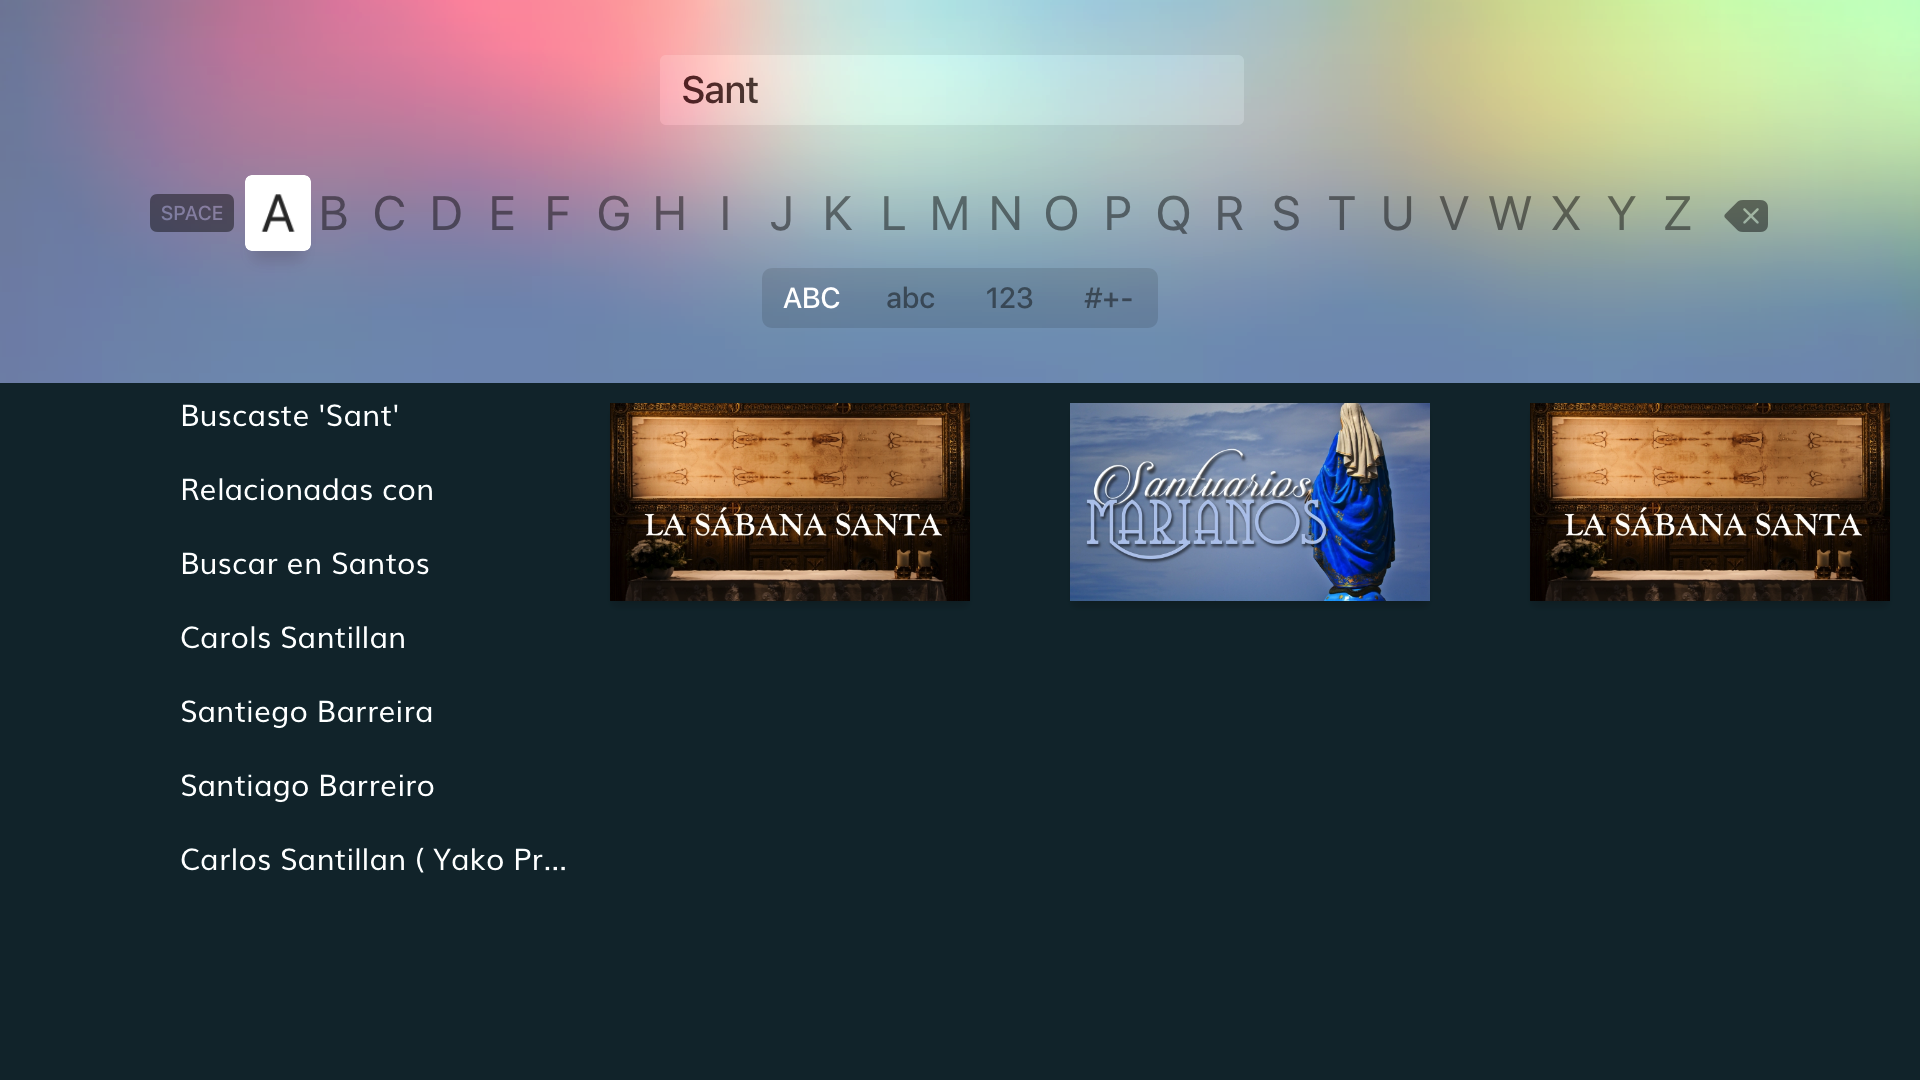
Task: Select the letter S key
Action: (x=1286, y=213)
